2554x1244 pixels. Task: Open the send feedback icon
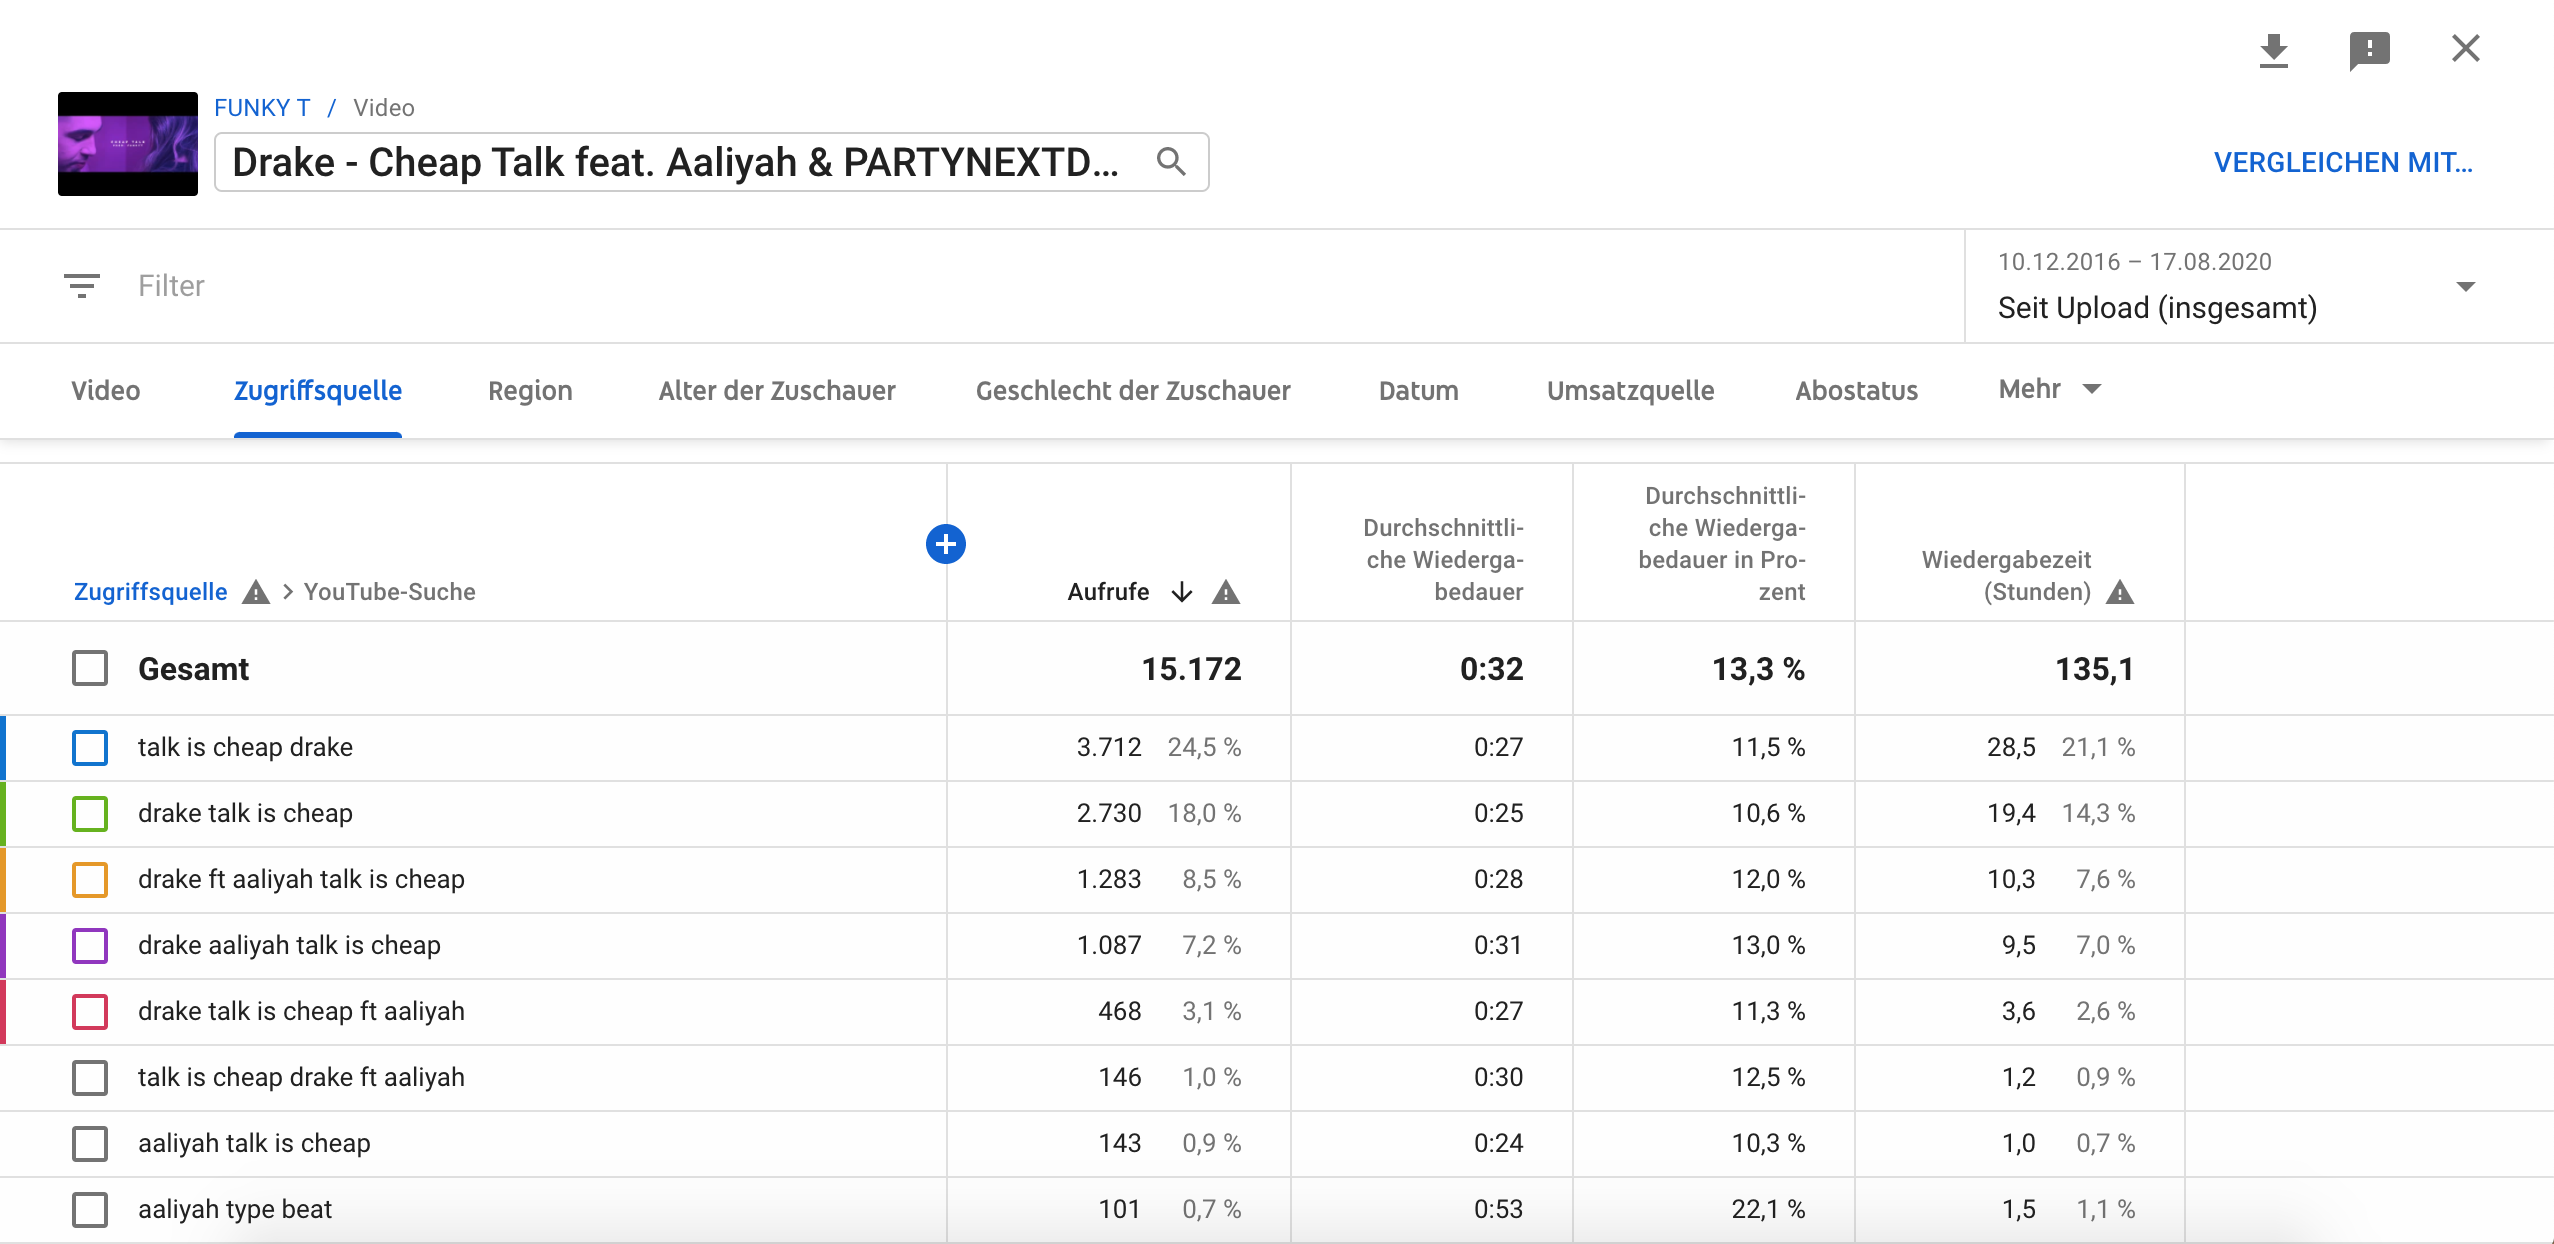pyautogui.click(x=2369, y=50)
